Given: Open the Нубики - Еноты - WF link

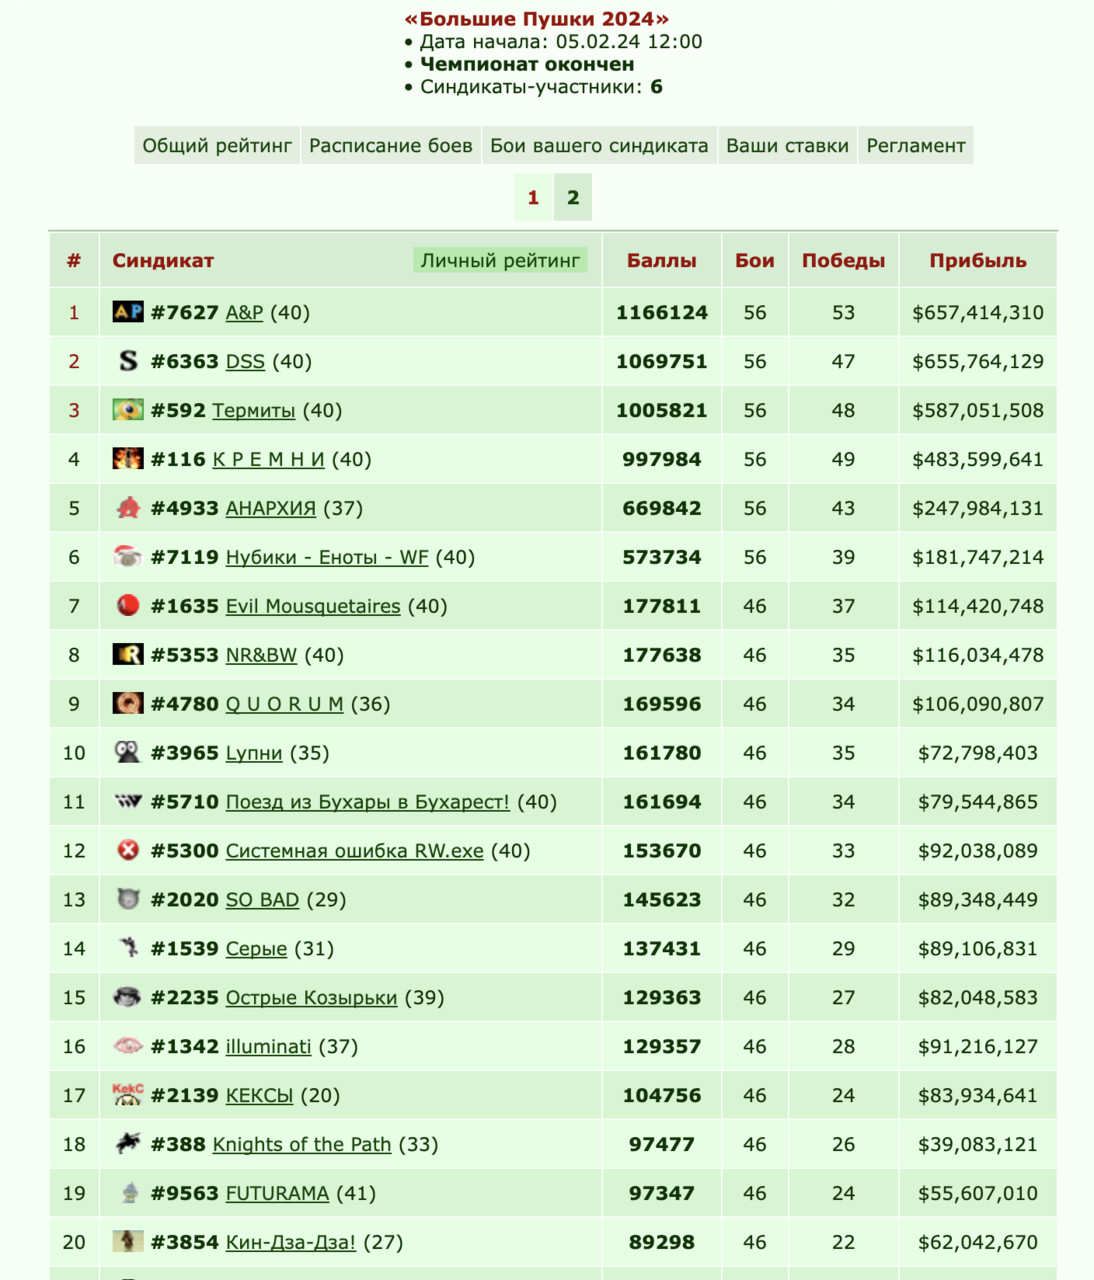Looking at the screenshot, I should [327, 557].
